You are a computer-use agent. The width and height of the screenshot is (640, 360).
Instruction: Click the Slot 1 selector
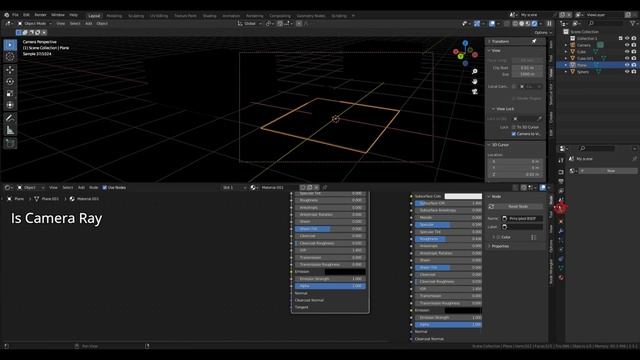234,188
